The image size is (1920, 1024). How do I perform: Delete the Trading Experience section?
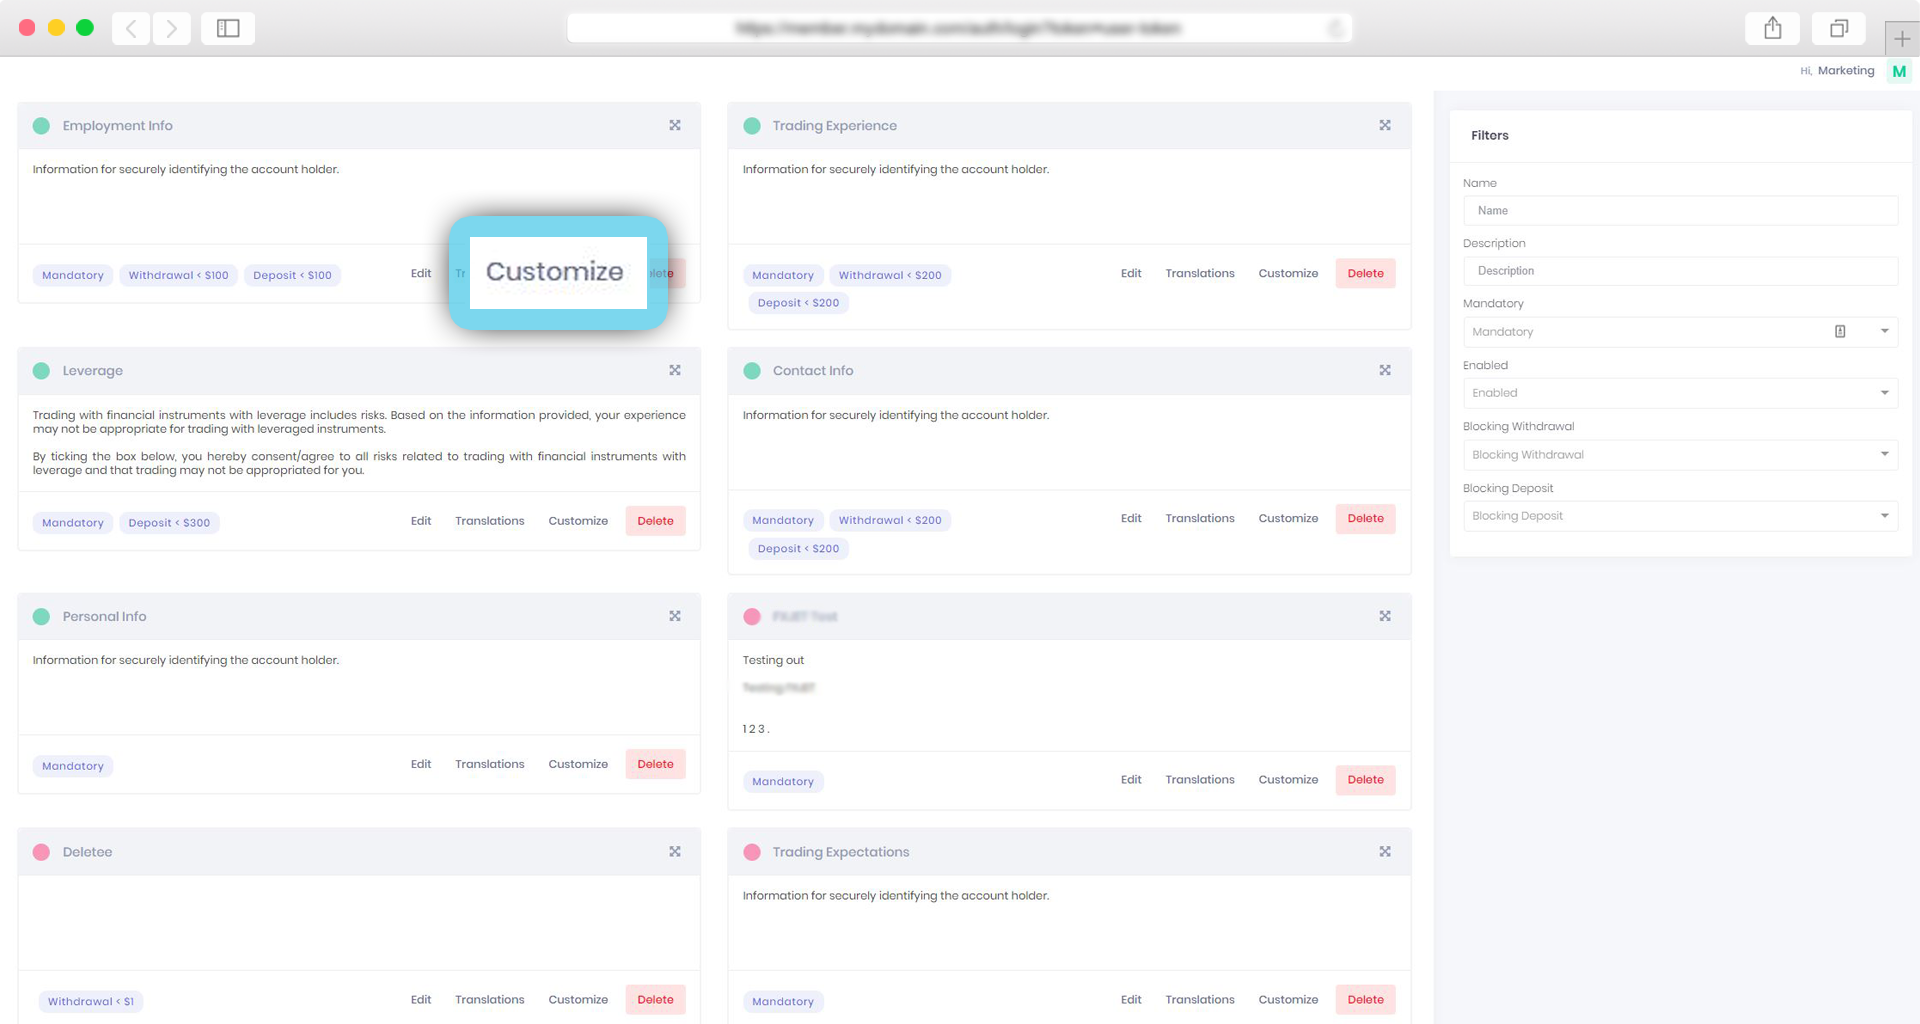point(1365,274)
